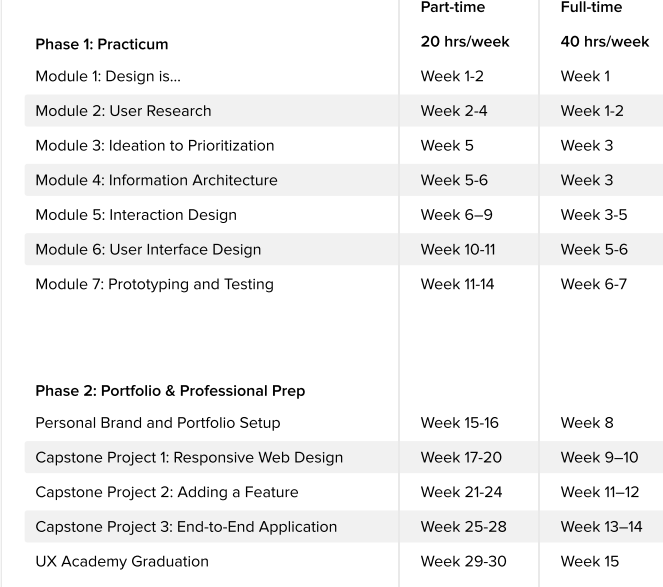
Task: Select Capstone Project 3: End-to-End Application
Action: click(186, 527)
